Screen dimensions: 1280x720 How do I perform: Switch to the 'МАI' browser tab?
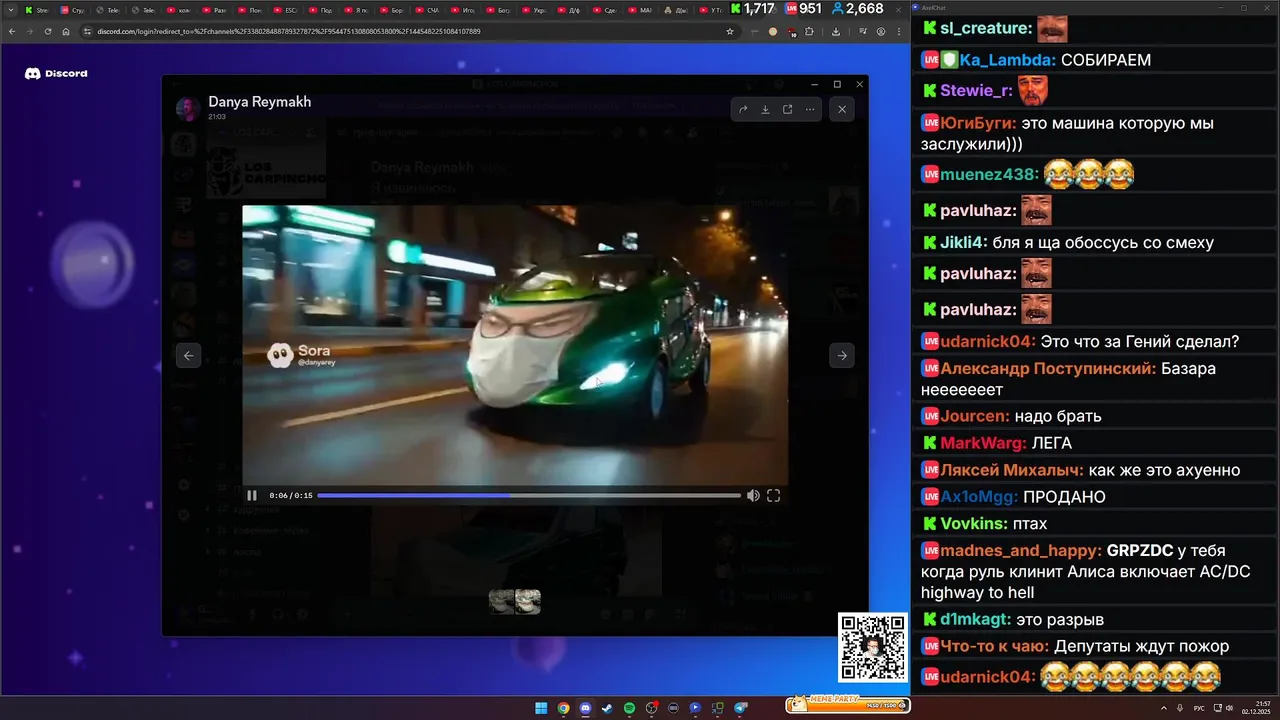[x=640, y=10]
